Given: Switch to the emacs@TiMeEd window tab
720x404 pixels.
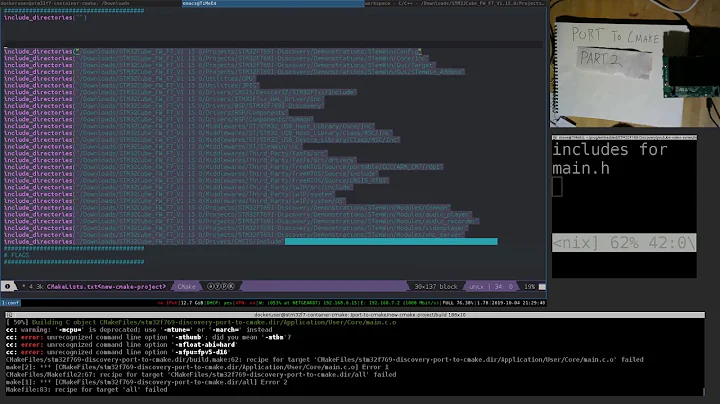Looking at the screenshot, I should point(273,3).
